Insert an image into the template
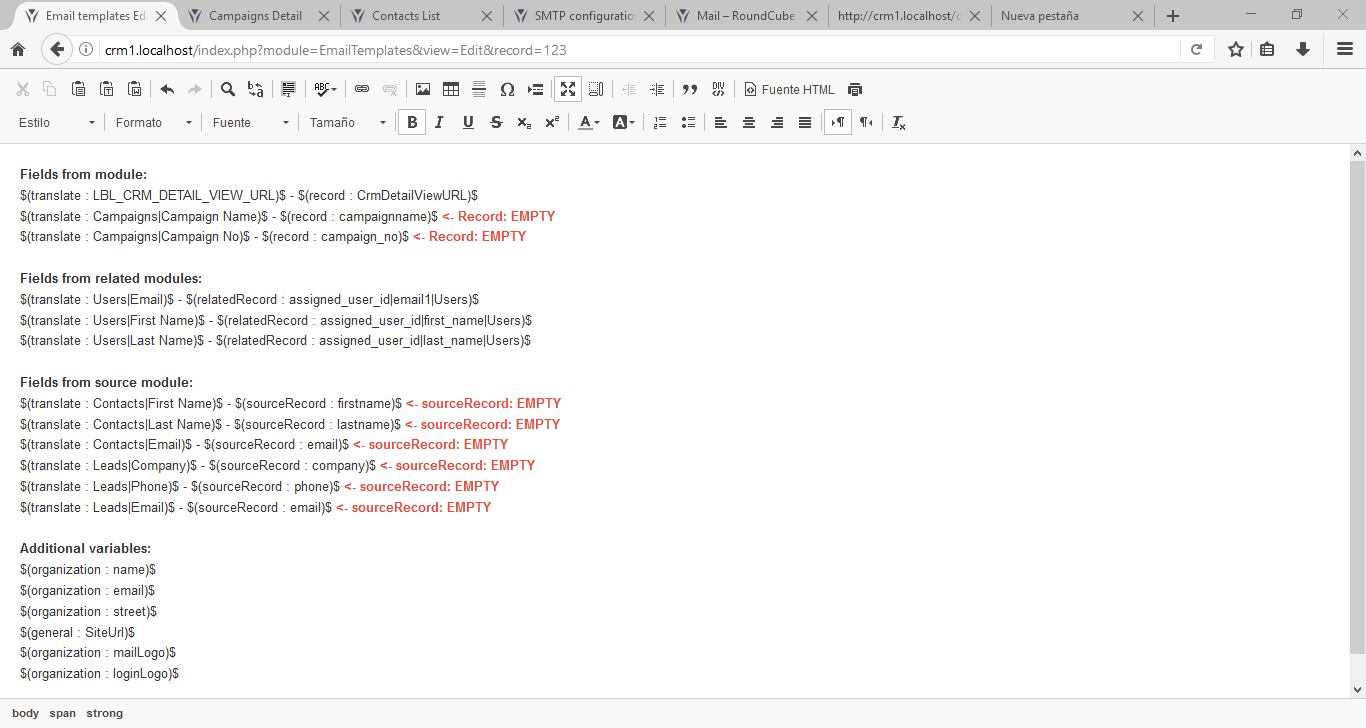This screenshot has width=1366, height=728. [x=423, y=89]
